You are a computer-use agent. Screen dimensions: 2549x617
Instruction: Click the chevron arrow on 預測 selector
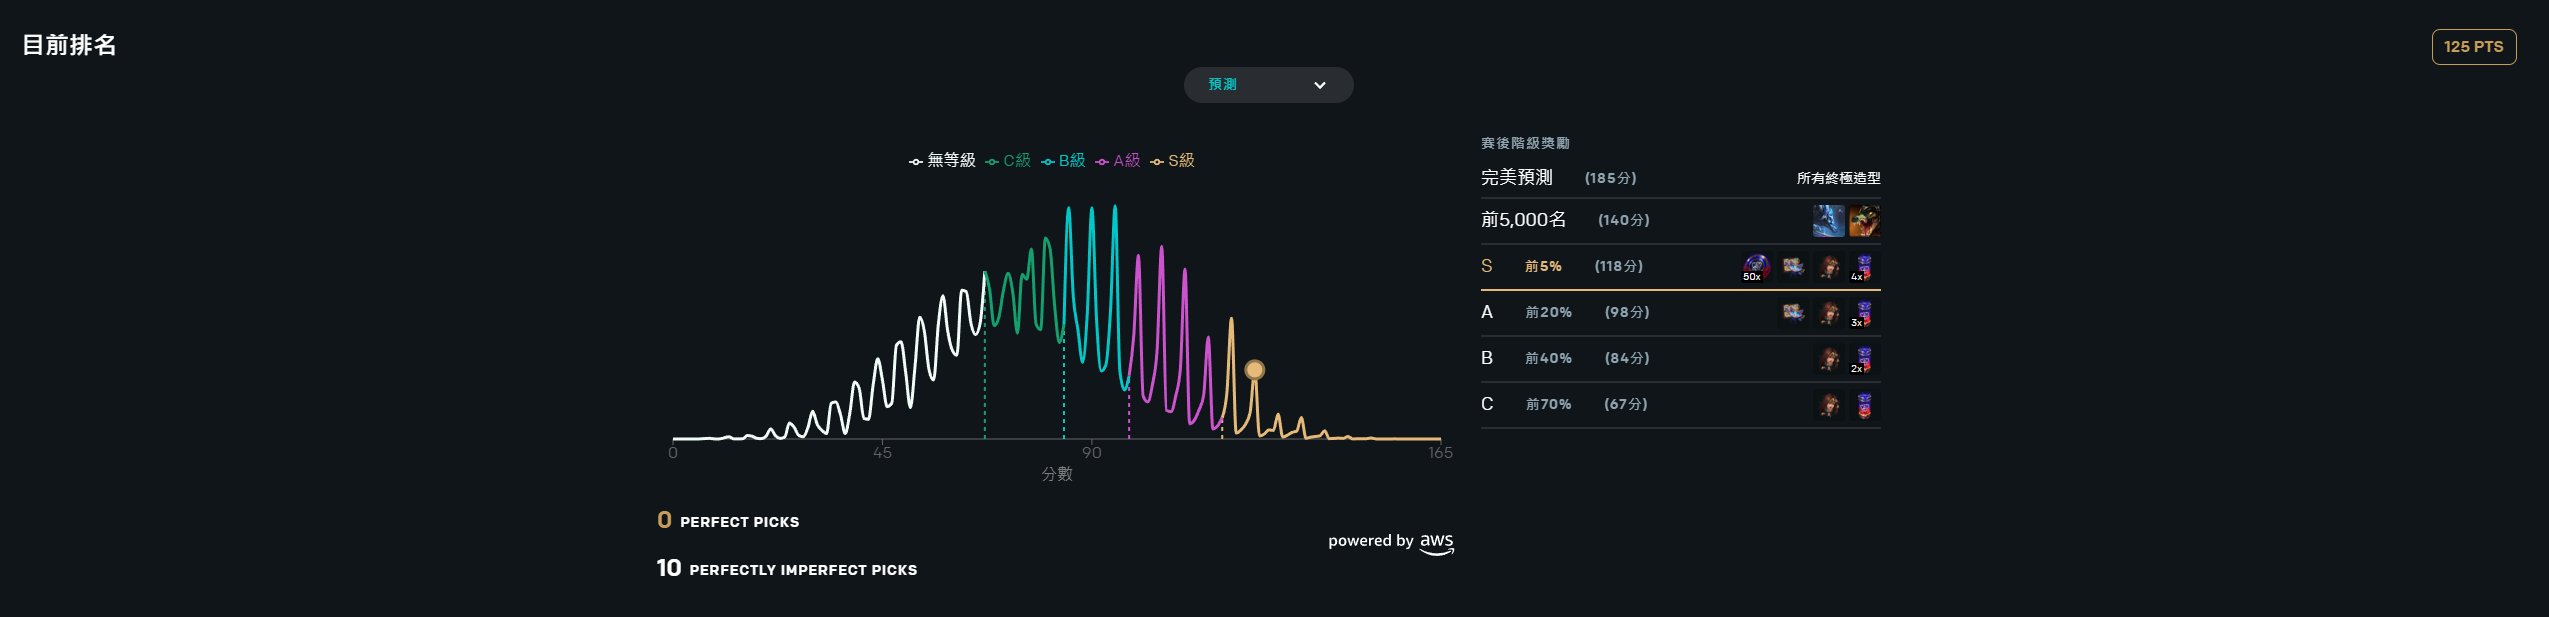pos(1320,85)
